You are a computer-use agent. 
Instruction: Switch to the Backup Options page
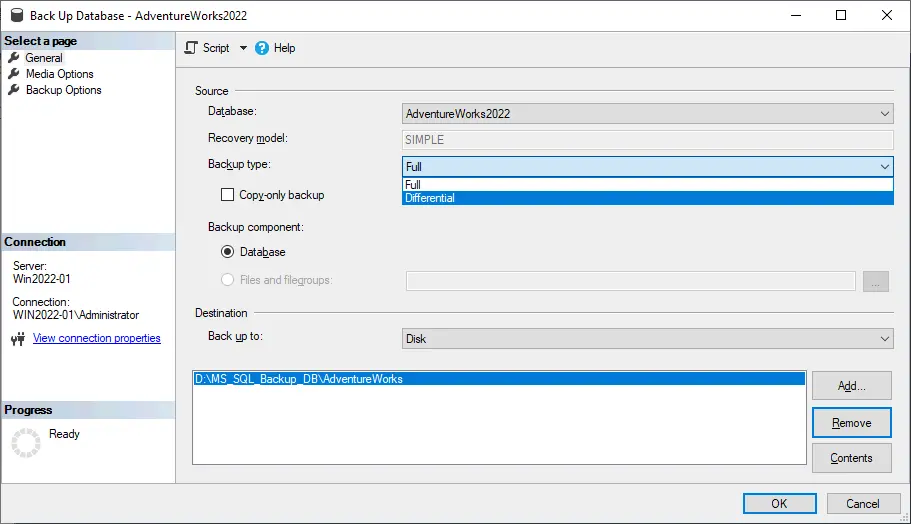[x=63, y=90]
